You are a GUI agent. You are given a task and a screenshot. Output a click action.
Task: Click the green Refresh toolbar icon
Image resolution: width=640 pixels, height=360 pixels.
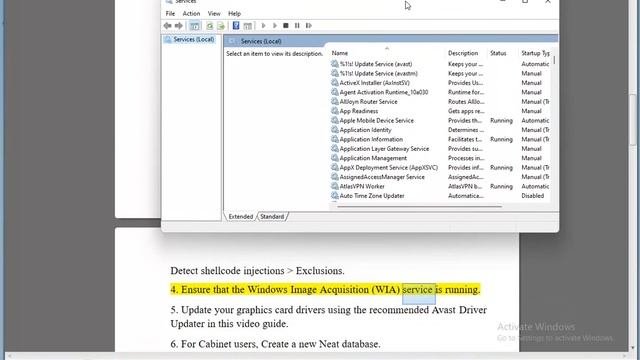point(209,26)
